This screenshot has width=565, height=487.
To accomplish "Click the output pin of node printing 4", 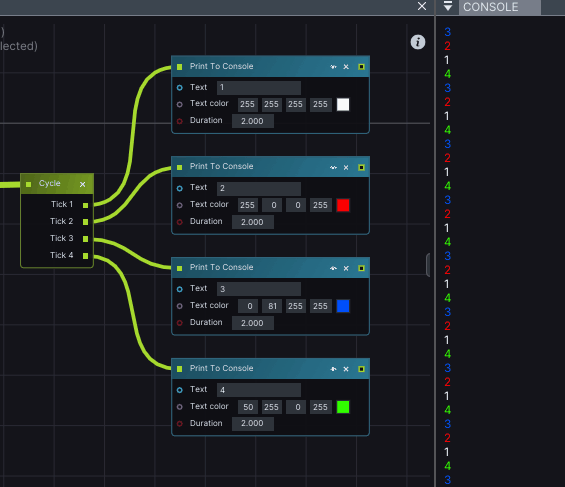I will pos(361,369).
